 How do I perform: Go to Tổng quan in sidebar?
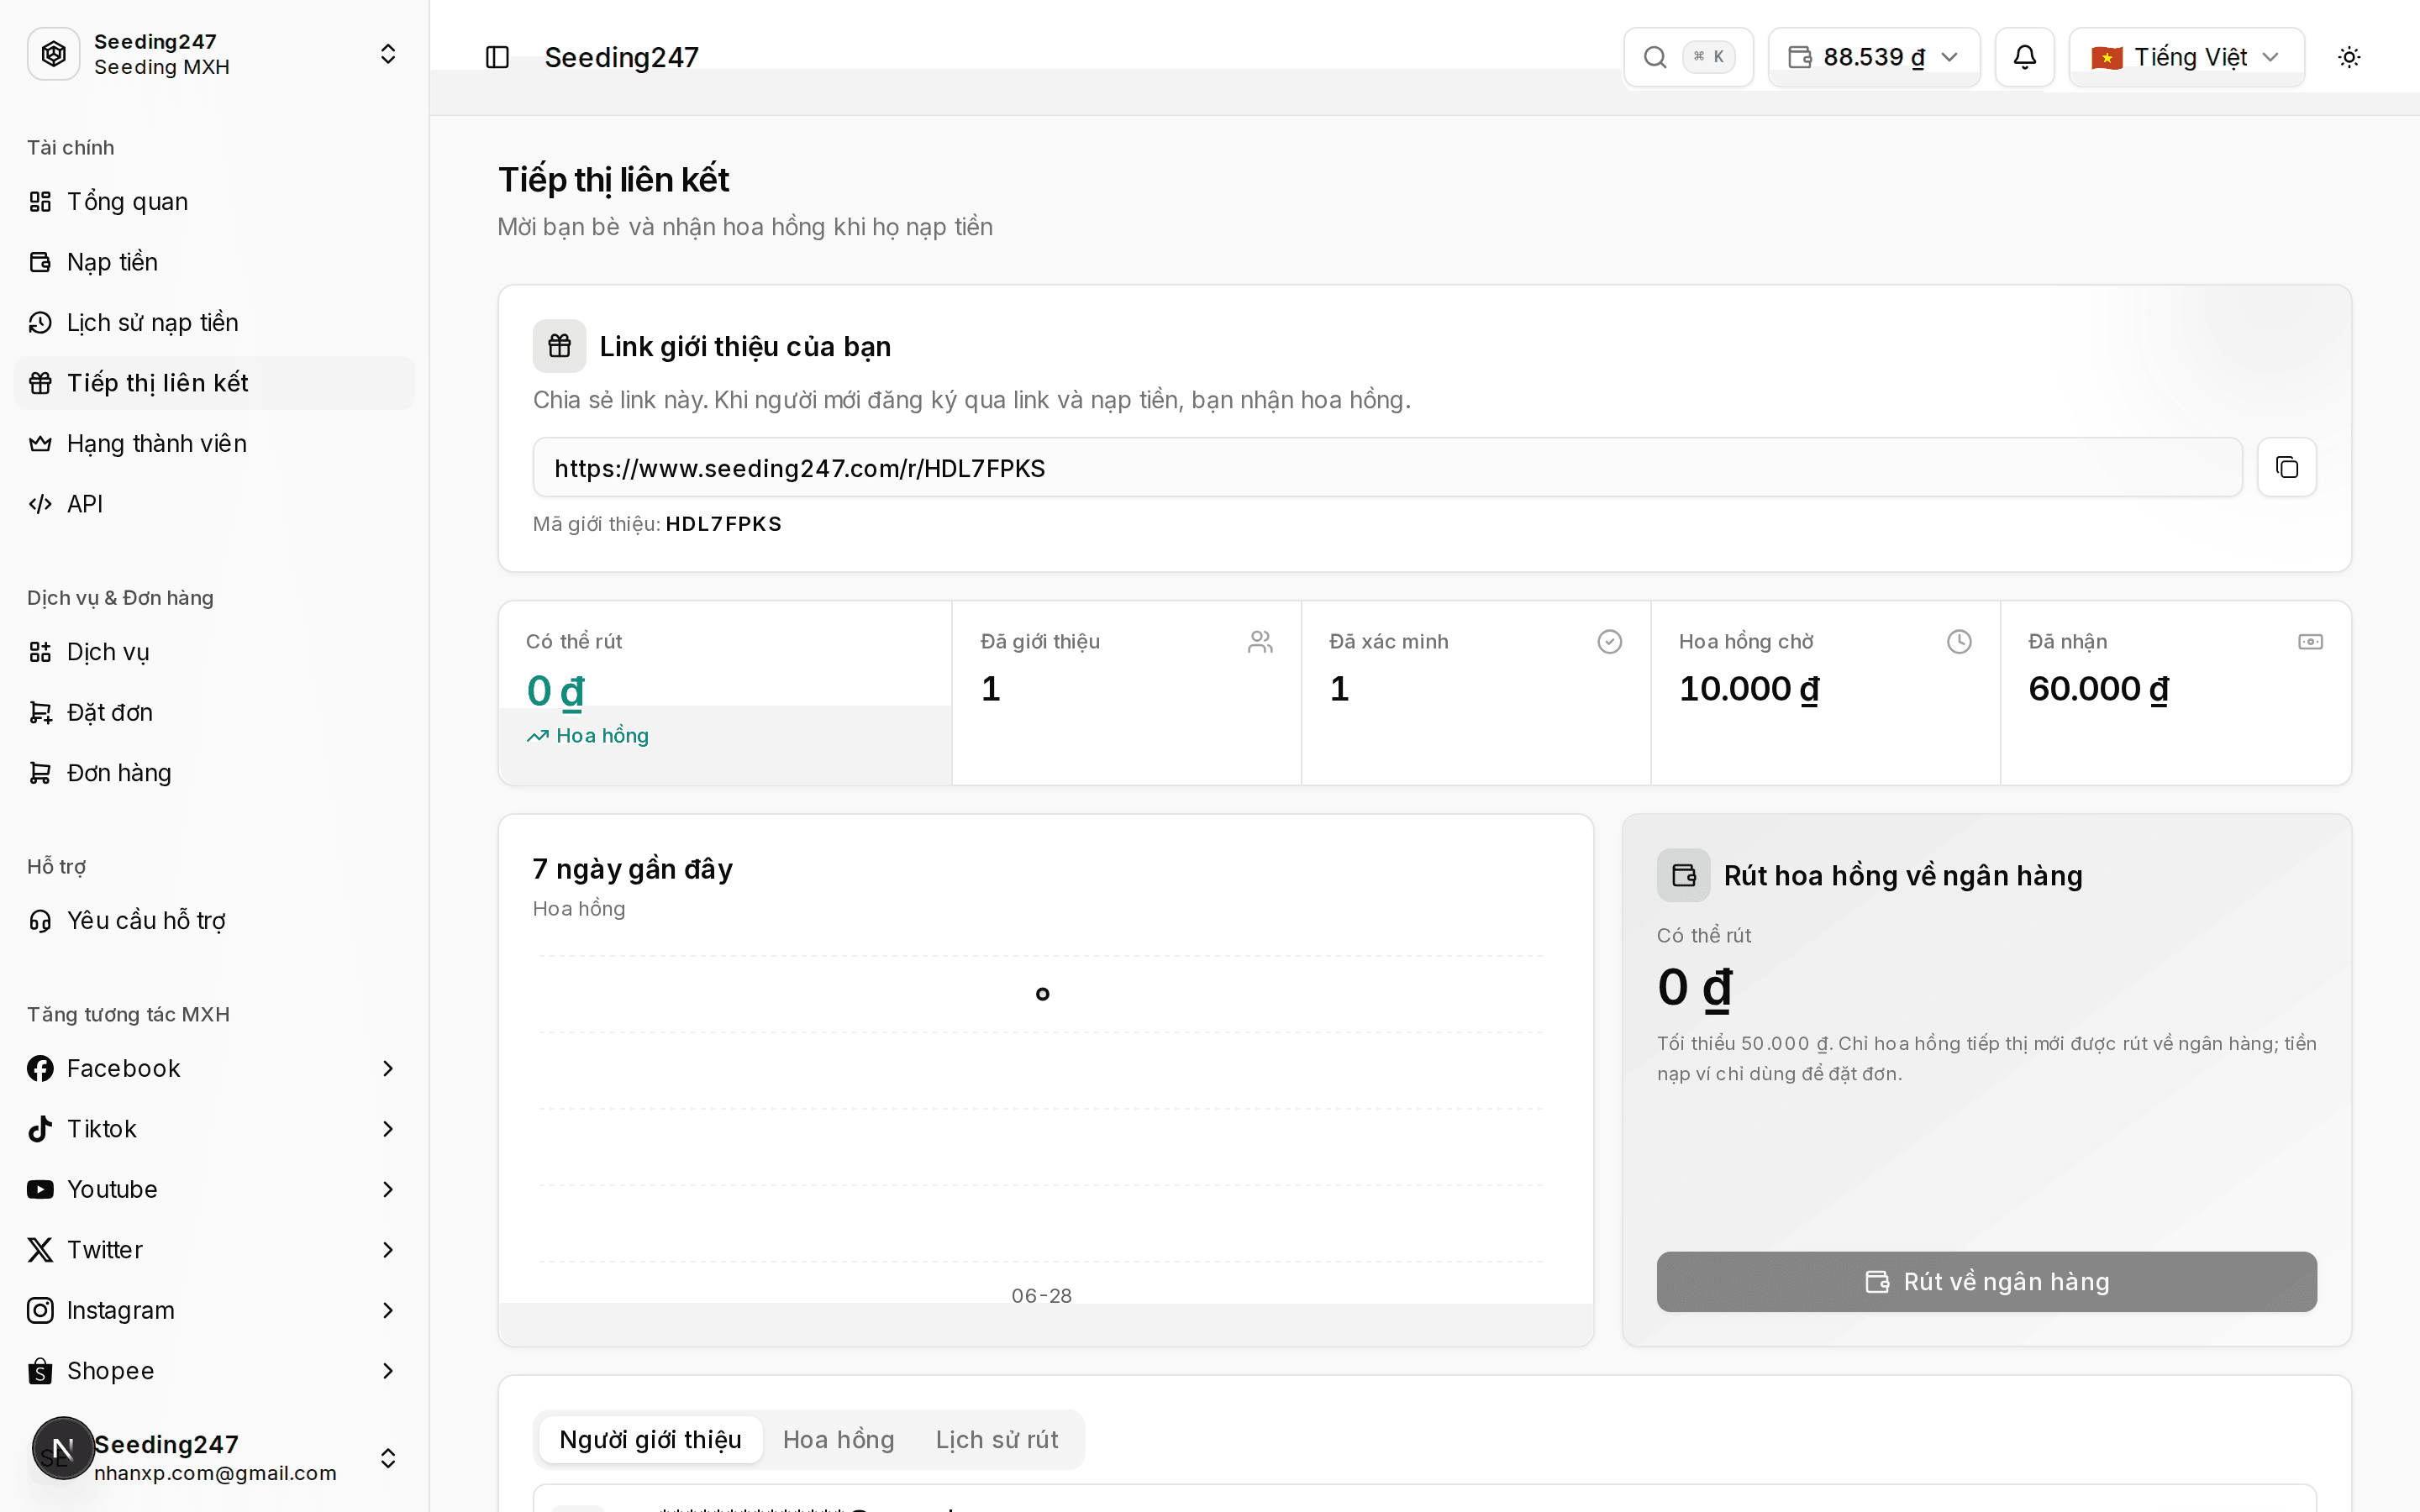point(214,202)
